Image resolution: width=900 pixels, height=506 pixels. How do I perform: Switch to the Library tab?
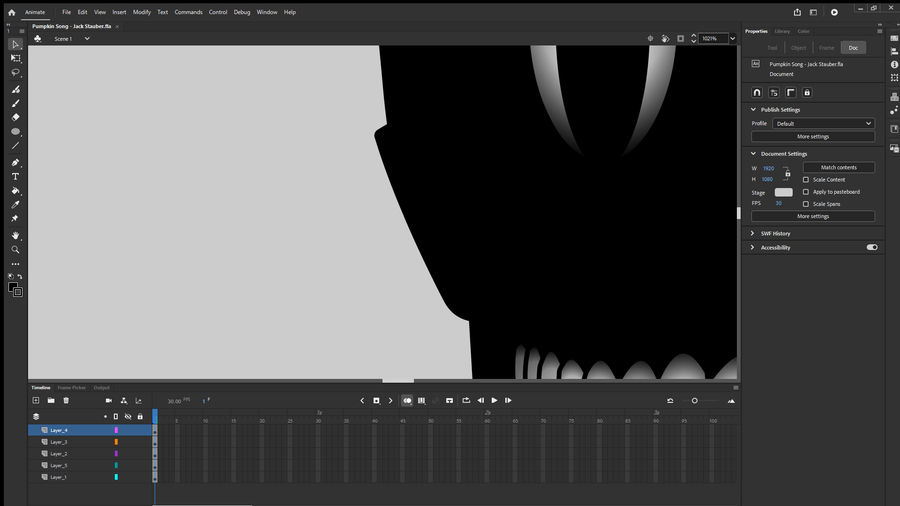782,31
